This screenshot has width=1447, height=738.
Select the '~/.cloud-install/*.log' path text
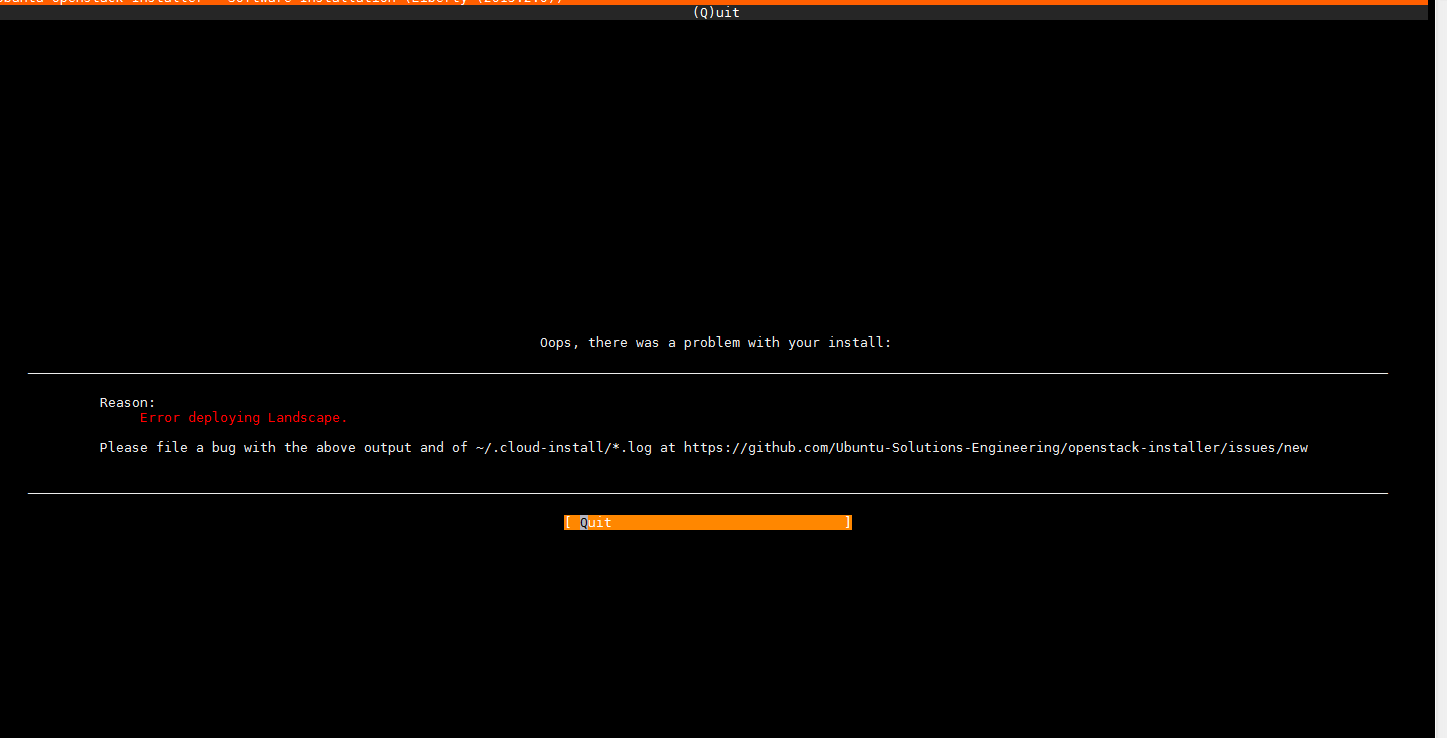(564, 447)
